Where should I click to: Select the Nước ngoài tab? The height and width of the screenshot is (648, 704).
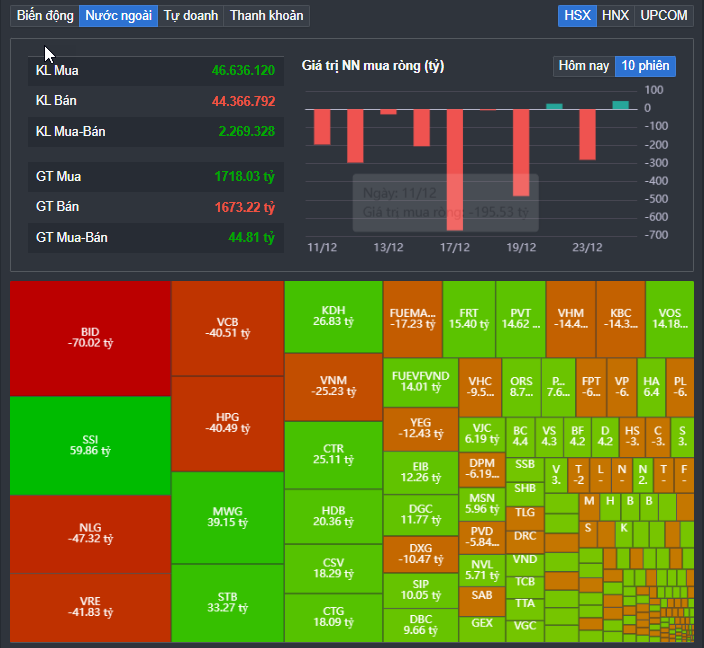pyautogui.click(x=119, y=16)
